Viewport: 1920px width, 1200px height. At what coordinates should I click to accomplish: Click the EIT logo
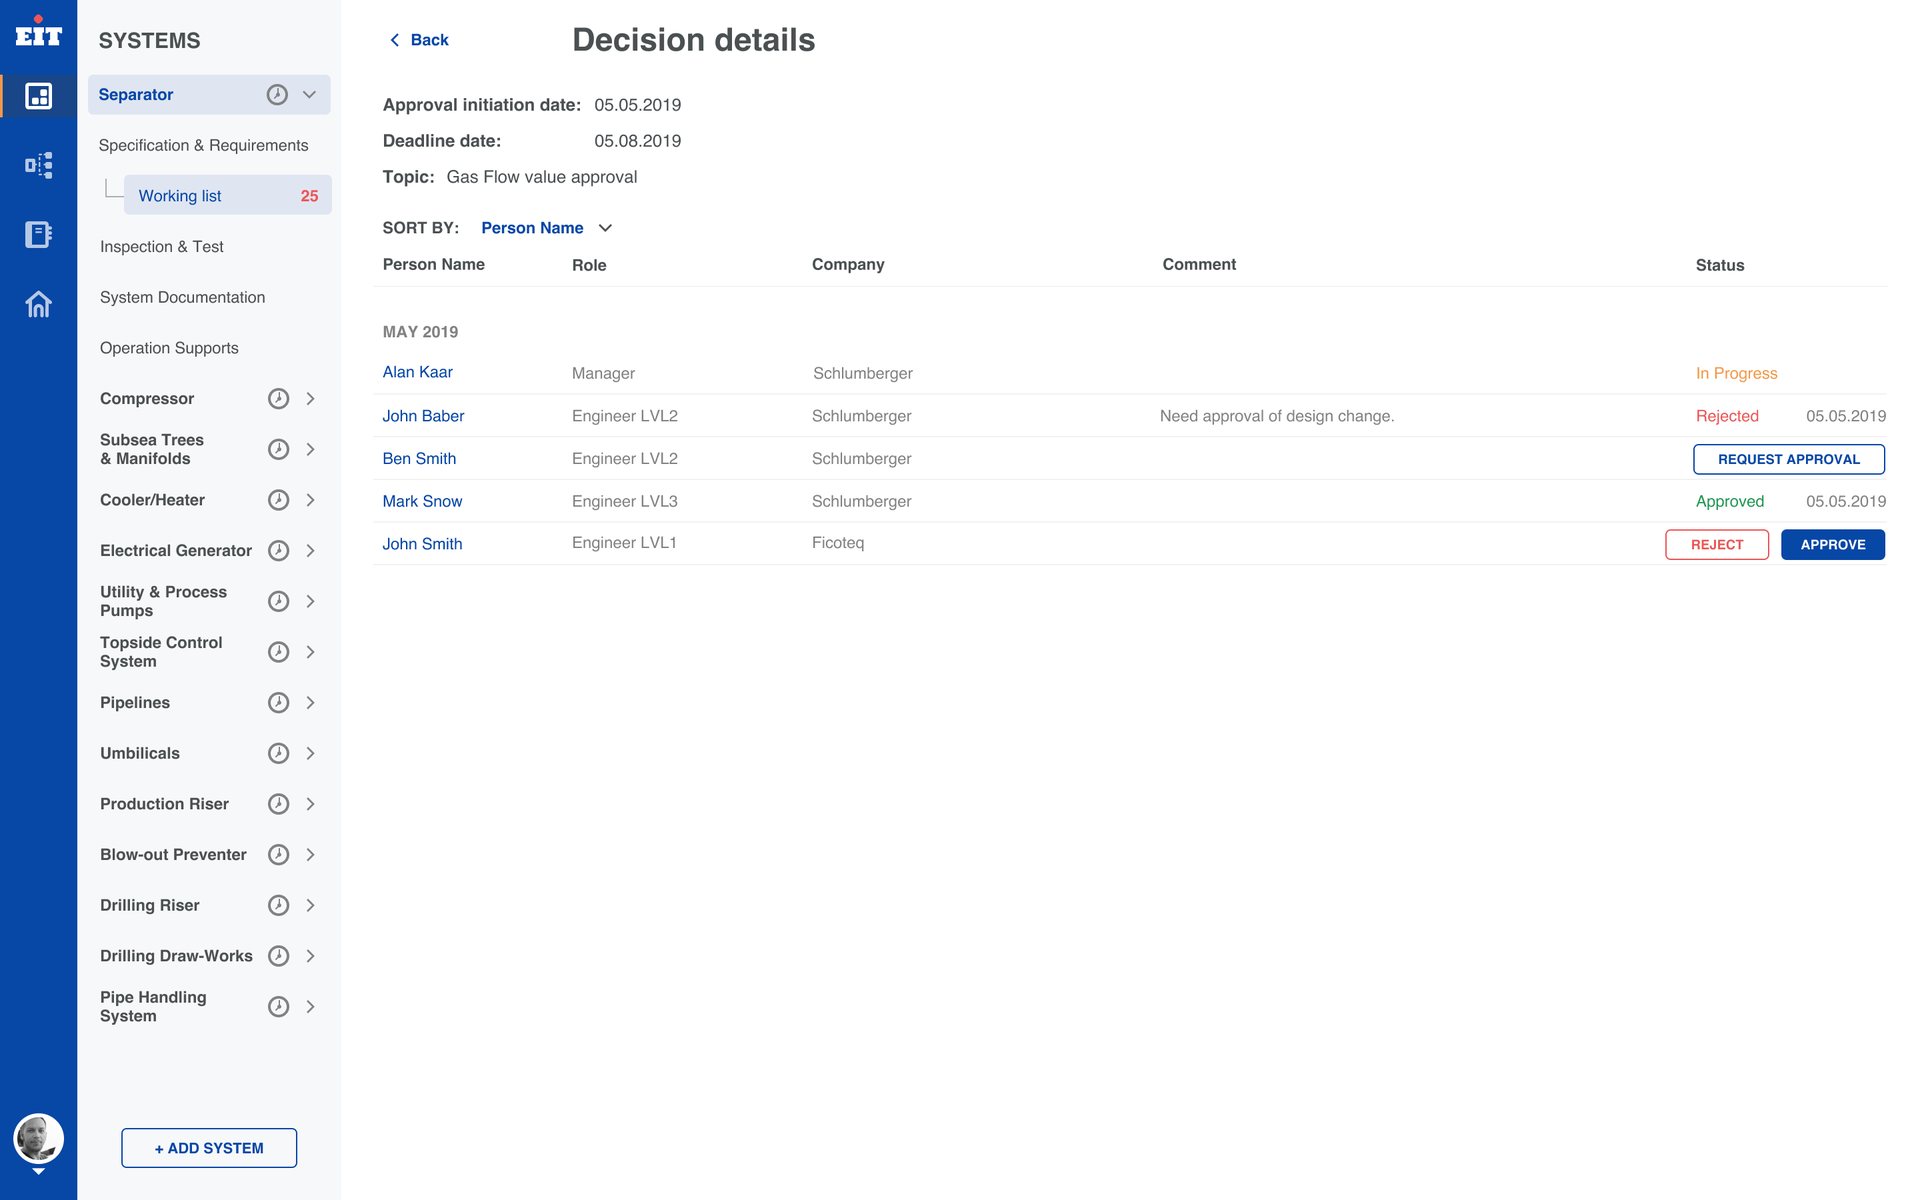tap(38, 32)
